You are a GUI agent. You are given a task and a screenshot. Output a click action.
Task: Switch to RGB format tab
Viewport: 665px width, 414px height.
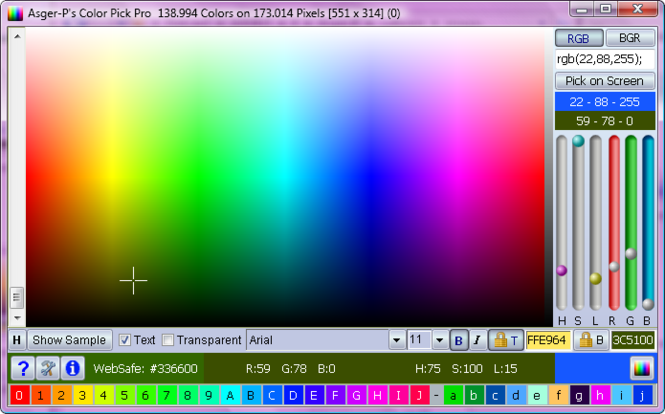click(579, 38)
